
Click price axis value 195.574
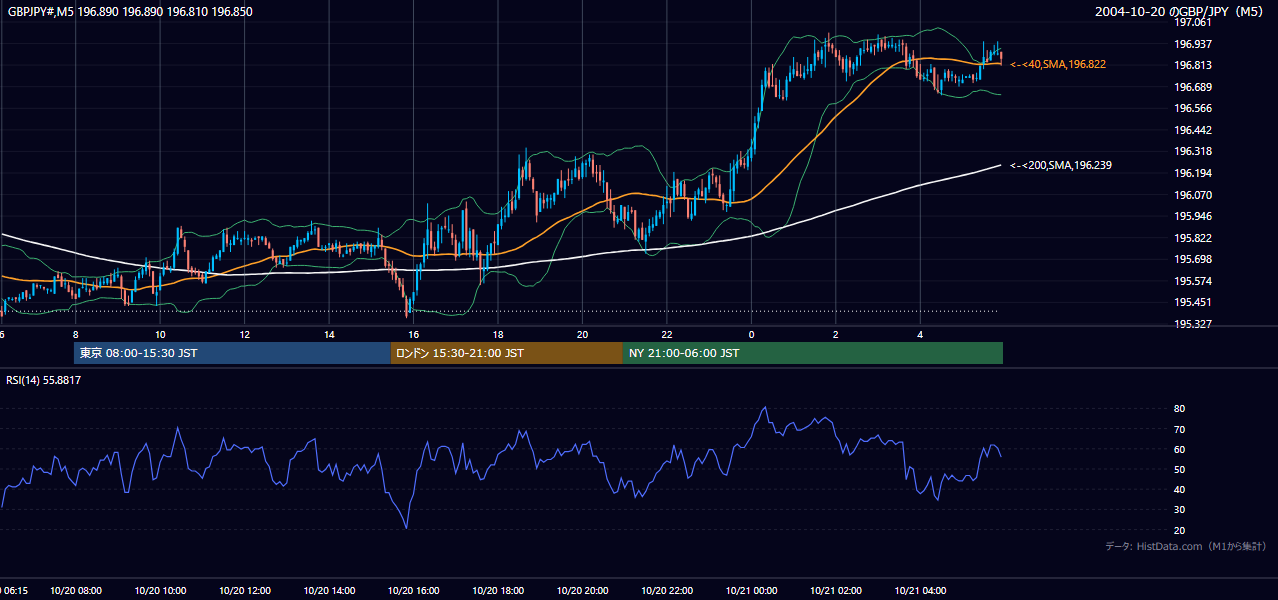1193,281
